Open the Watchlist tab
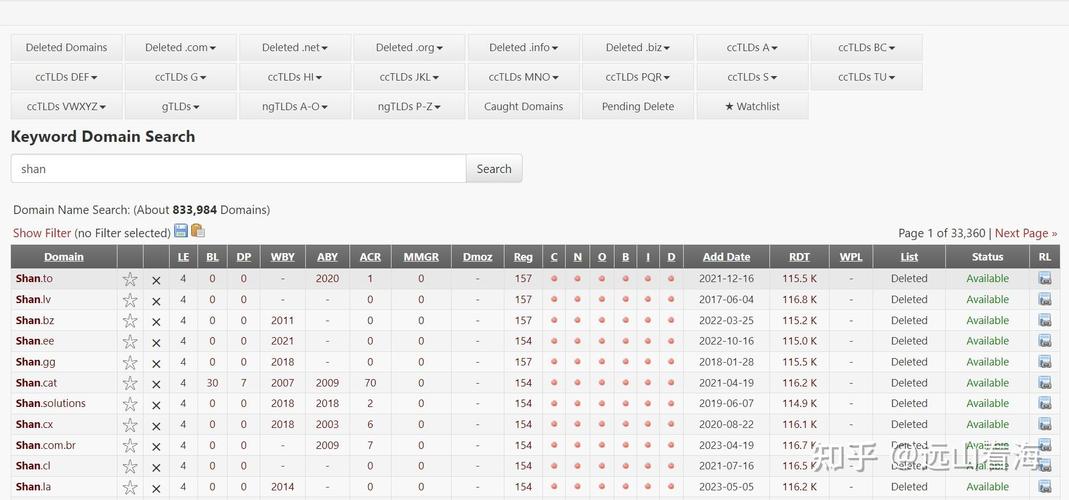Image resolution: width=1069 pixels, height=500 pixels. tap(752, 106)
